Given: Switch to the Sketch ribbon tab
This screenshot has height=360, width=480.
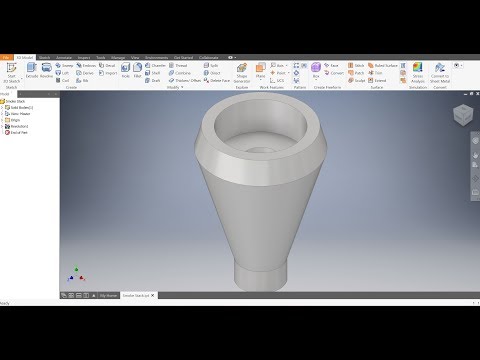Looking at the screenshot, I should pos(44,57).
